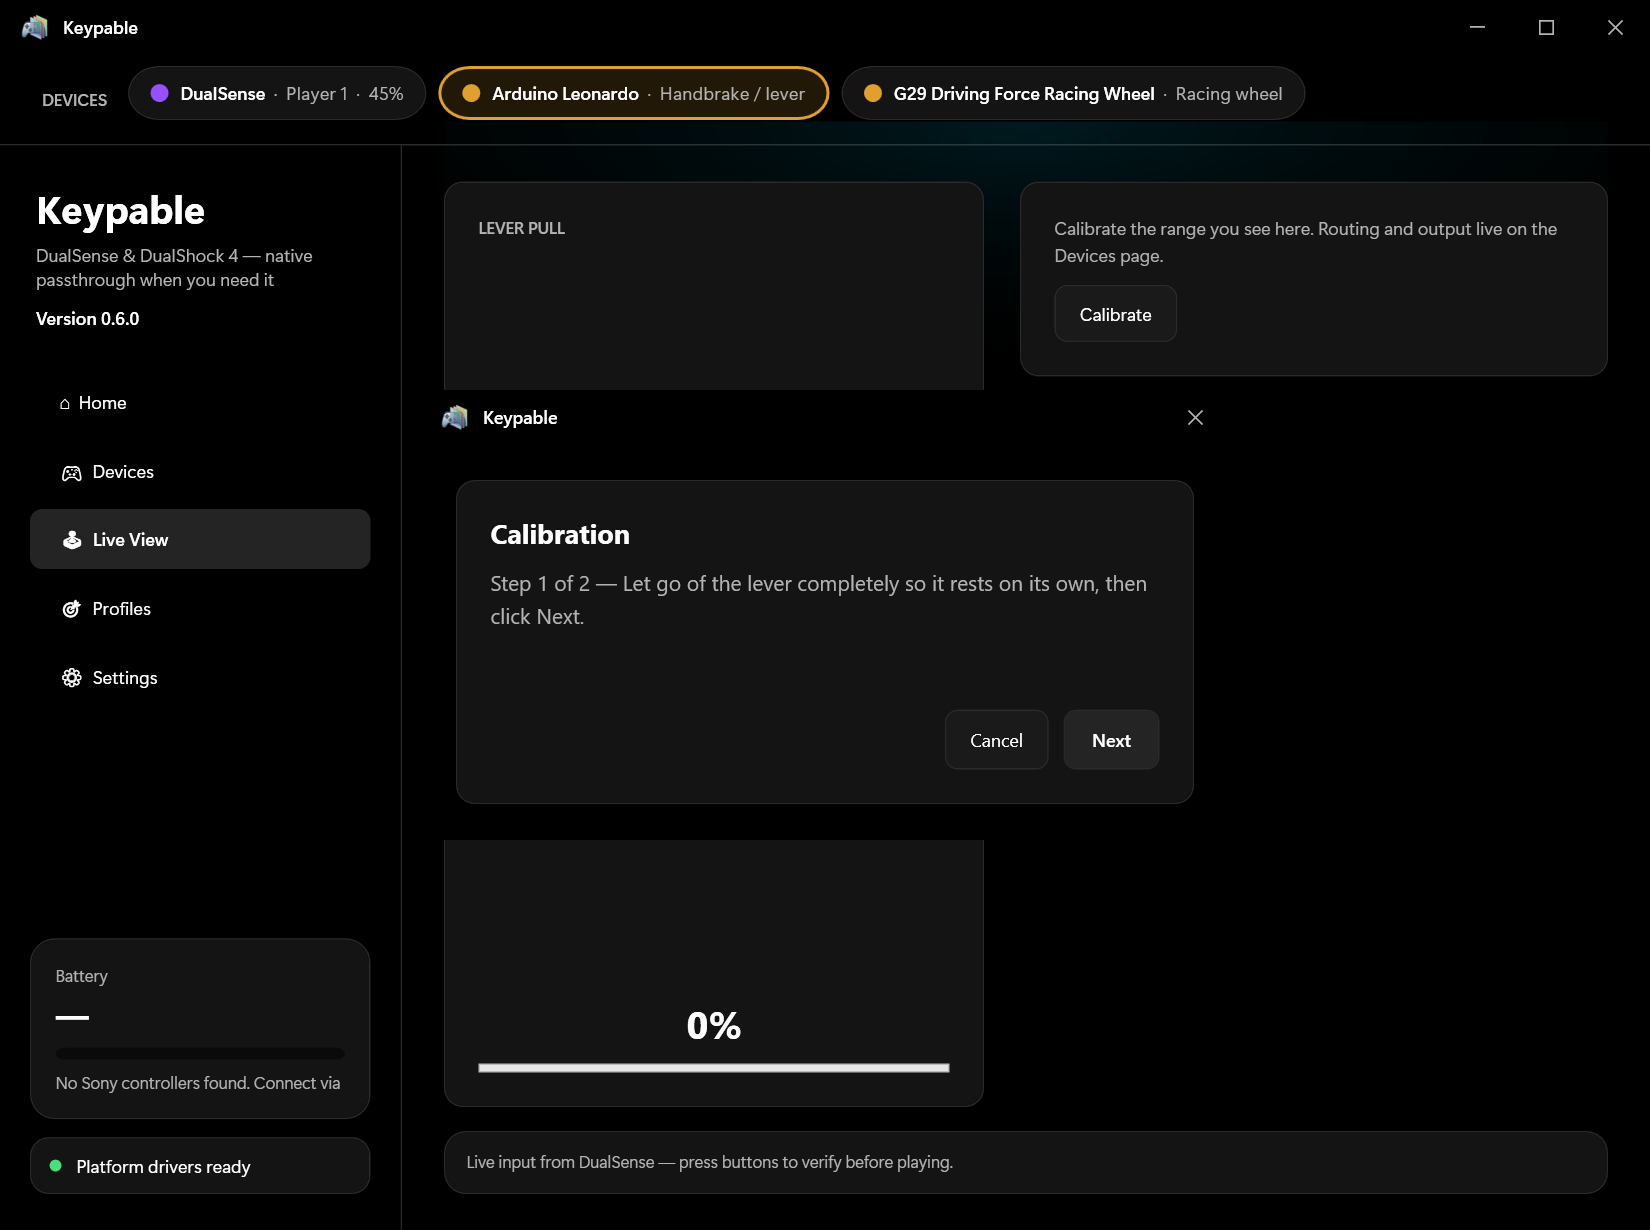Close the Keypable calibration dialog
The height and width of the screenshot is (1230, 1650).
pos(1195,417)
